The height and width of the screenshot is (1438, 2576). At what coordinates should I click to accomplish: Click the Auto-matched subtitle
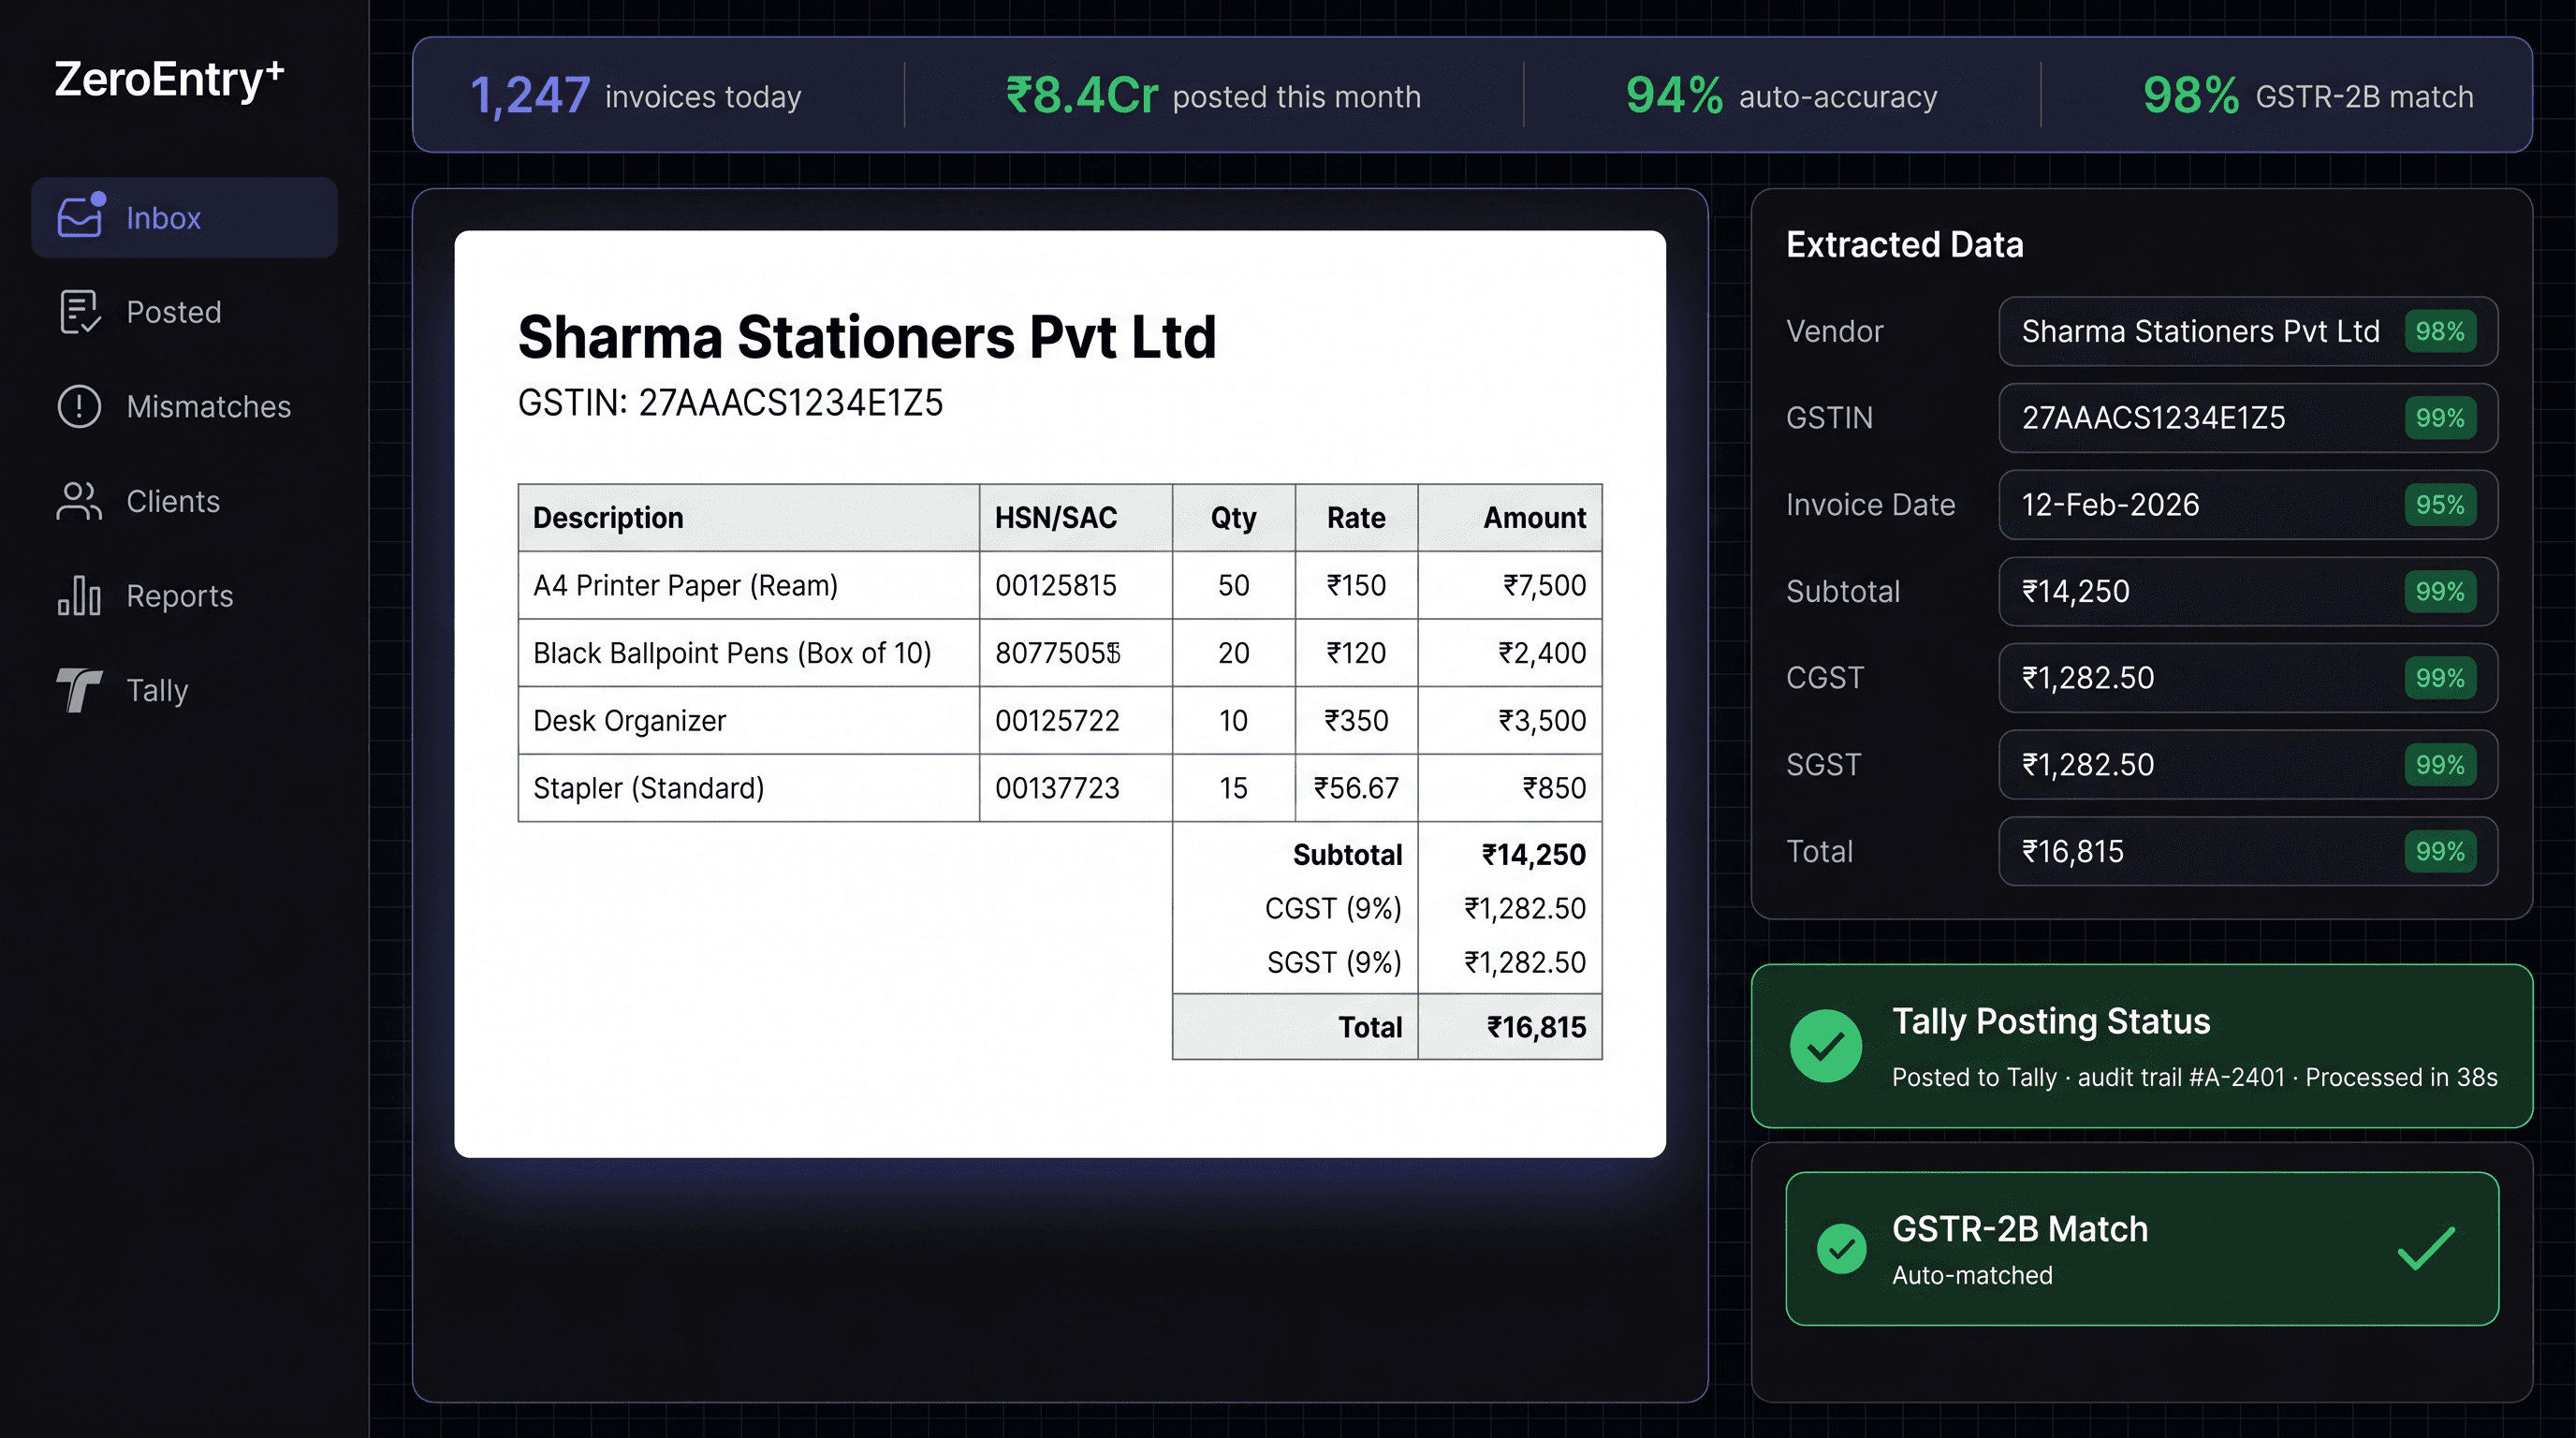[x=1972, y=1275]
